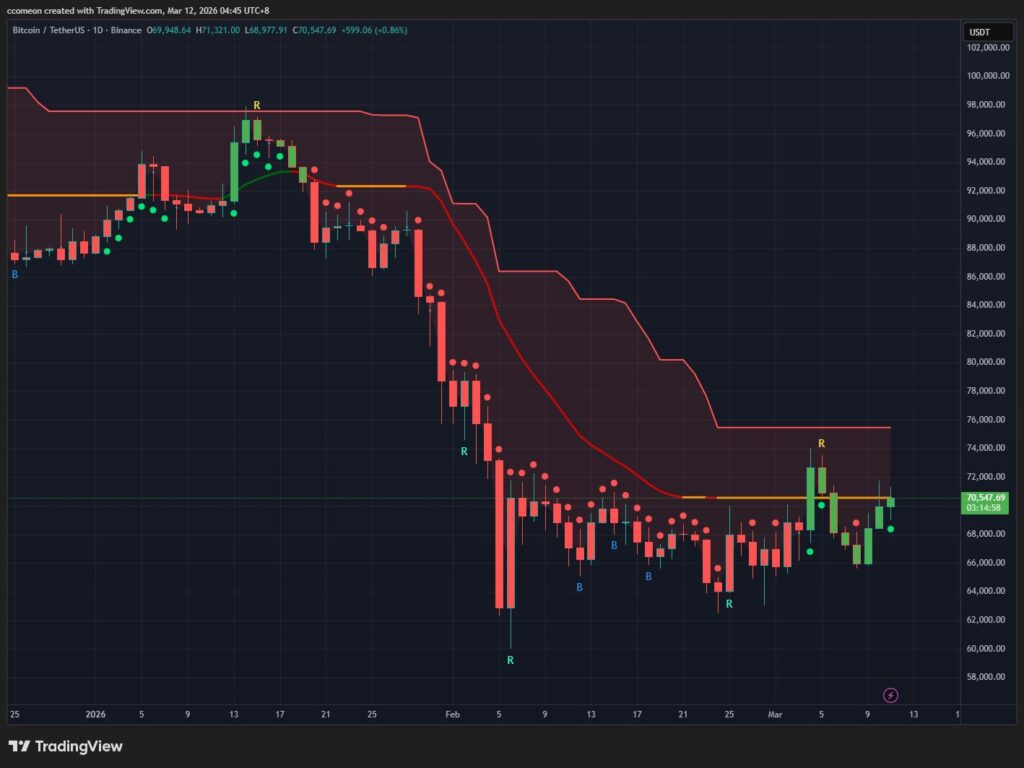Click the 80,000.00 price axis label

point(987,362)
